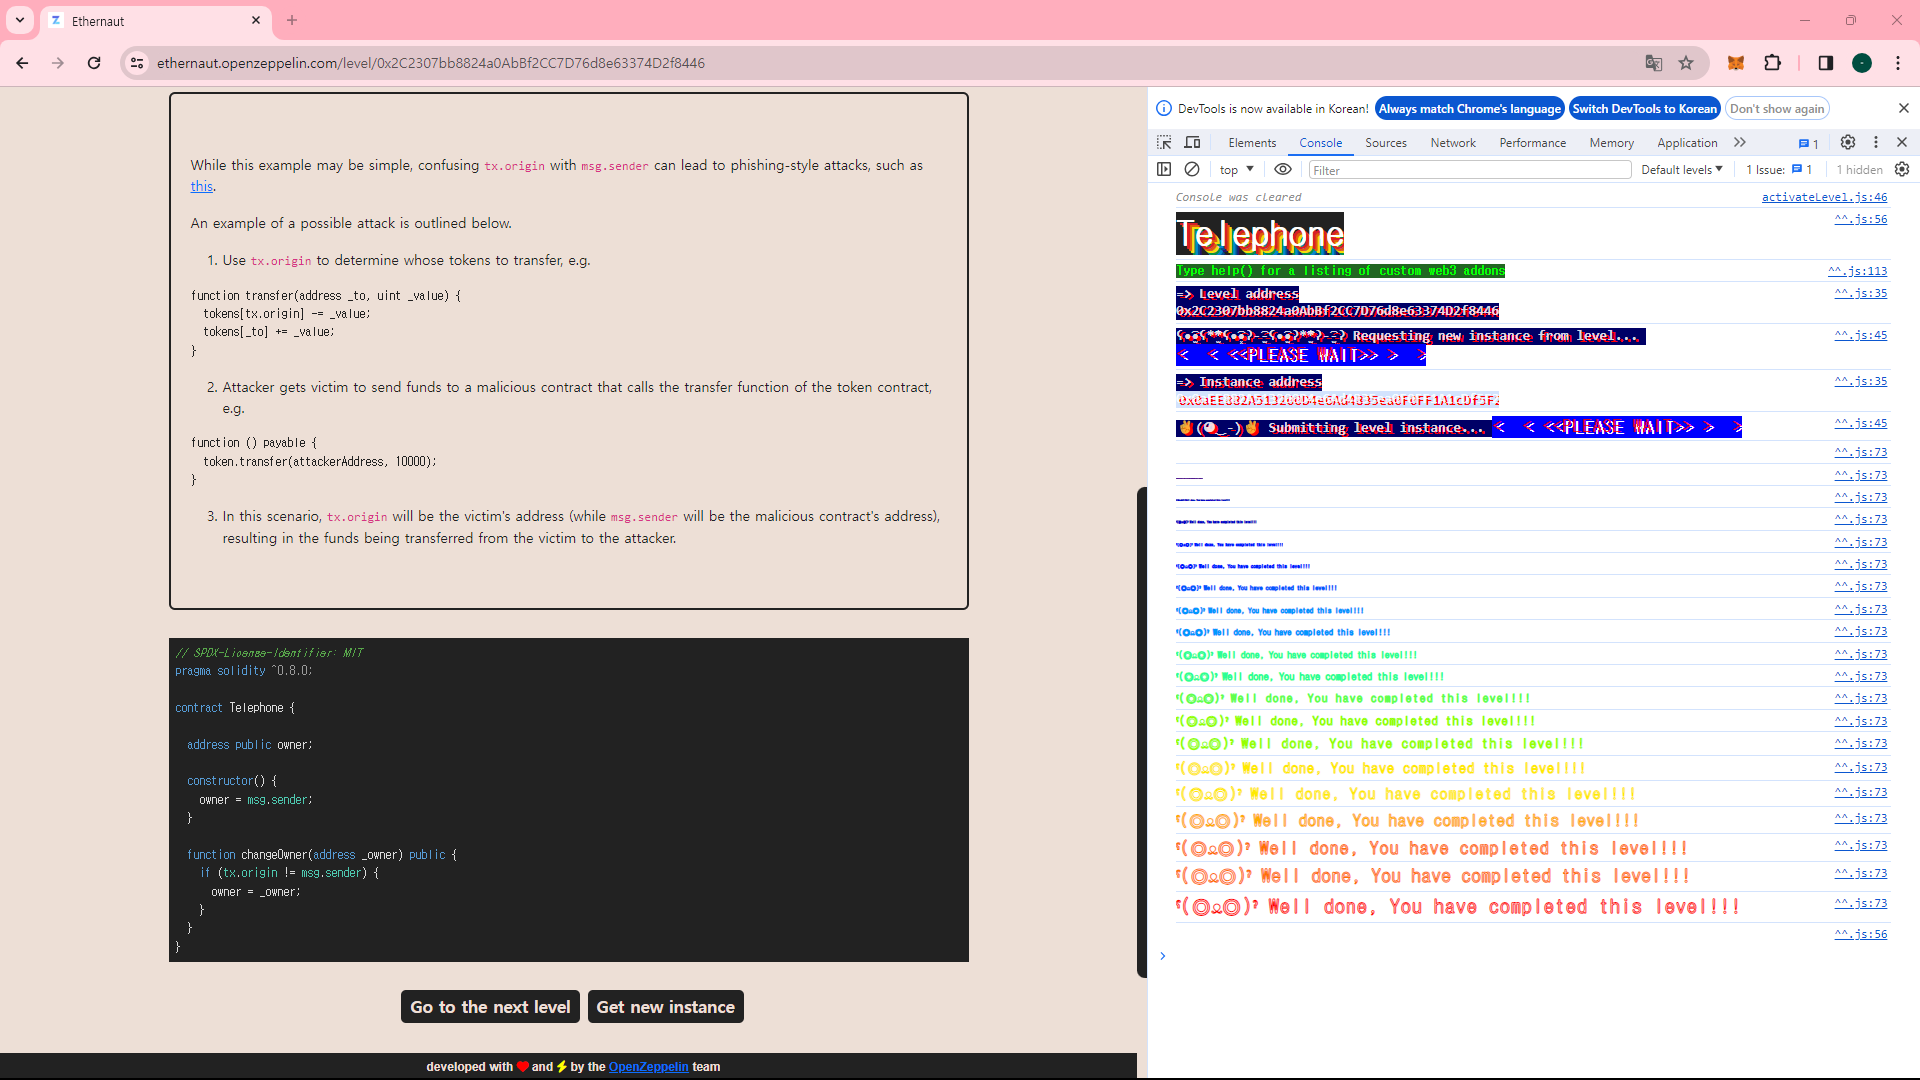Image resolution: width=1920 pixels, height=1080 pixels.
Task: Dismiss the DevTools language infobar
Action: tap(1903, 108)
